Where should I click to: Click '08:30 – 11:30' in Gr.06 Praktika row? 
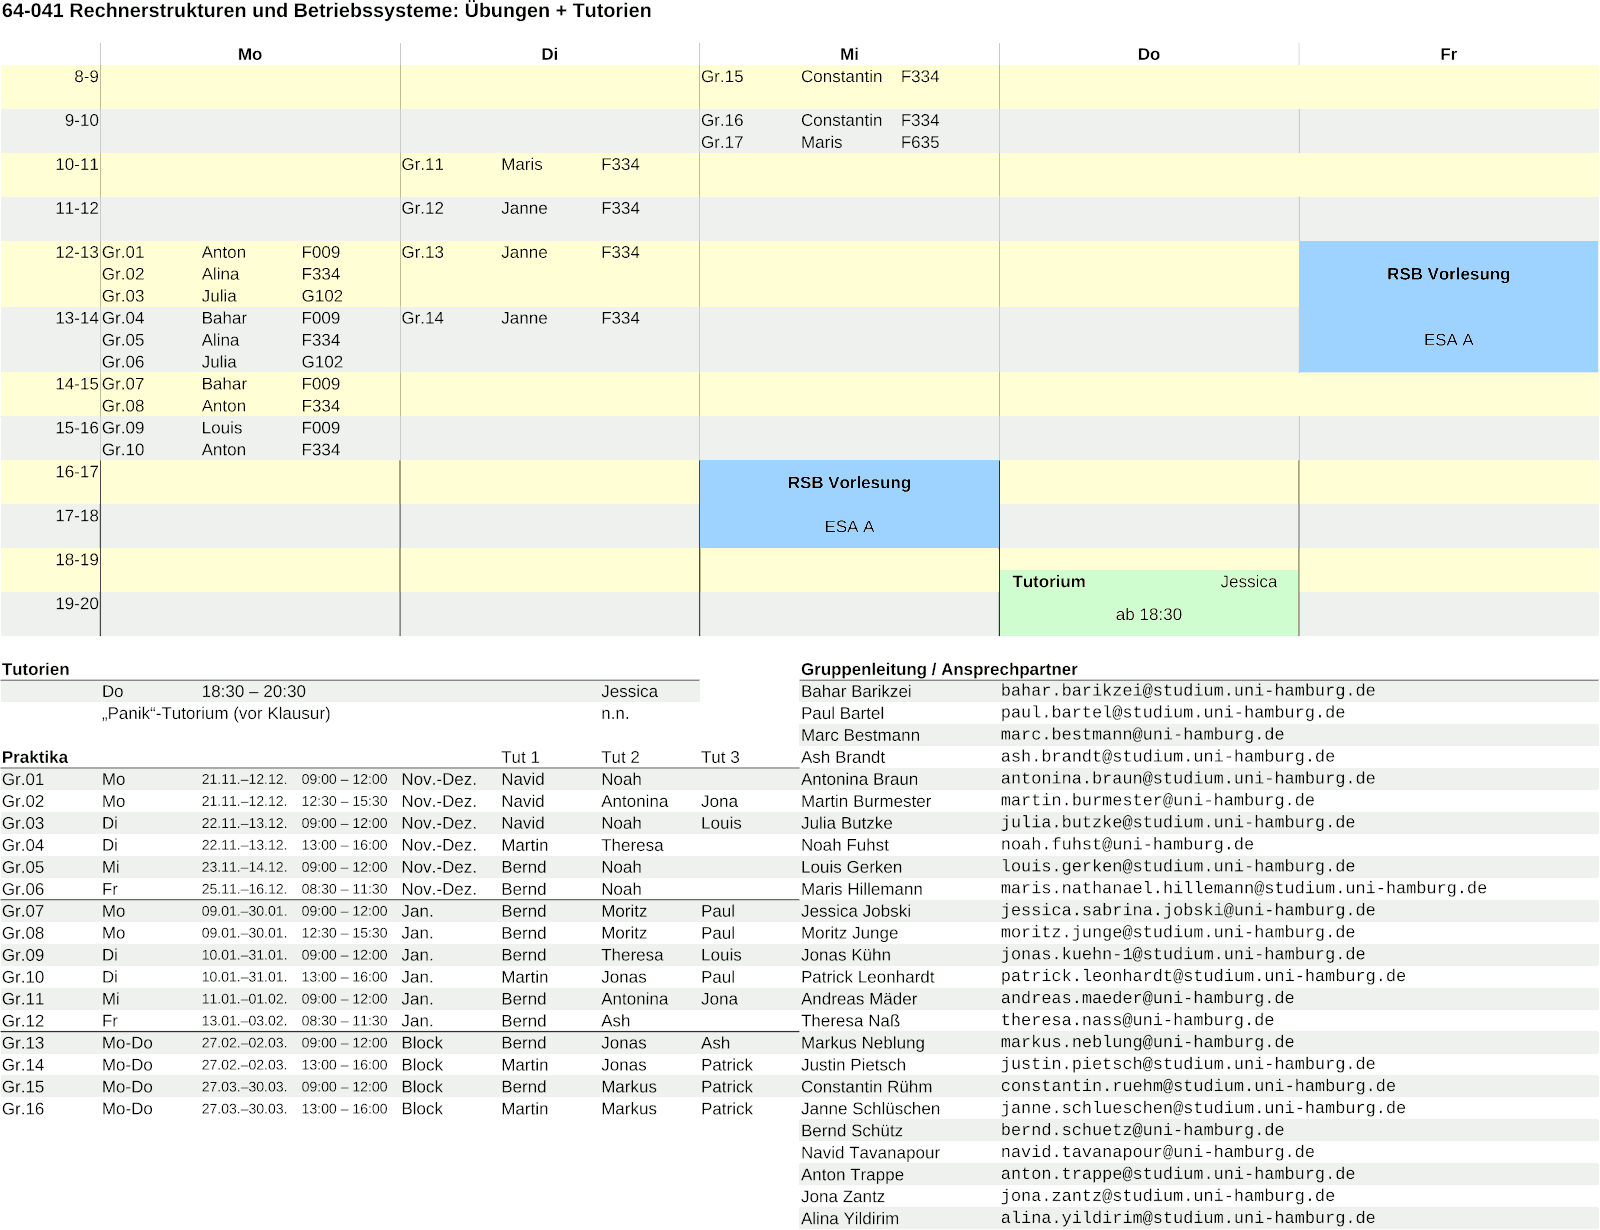point(344,890)
